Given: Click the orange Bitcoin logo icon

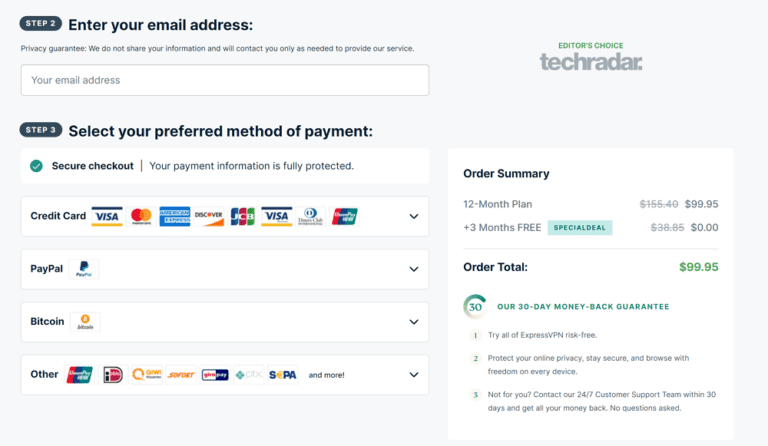Looking at the screenshot, I should point(85,322).
